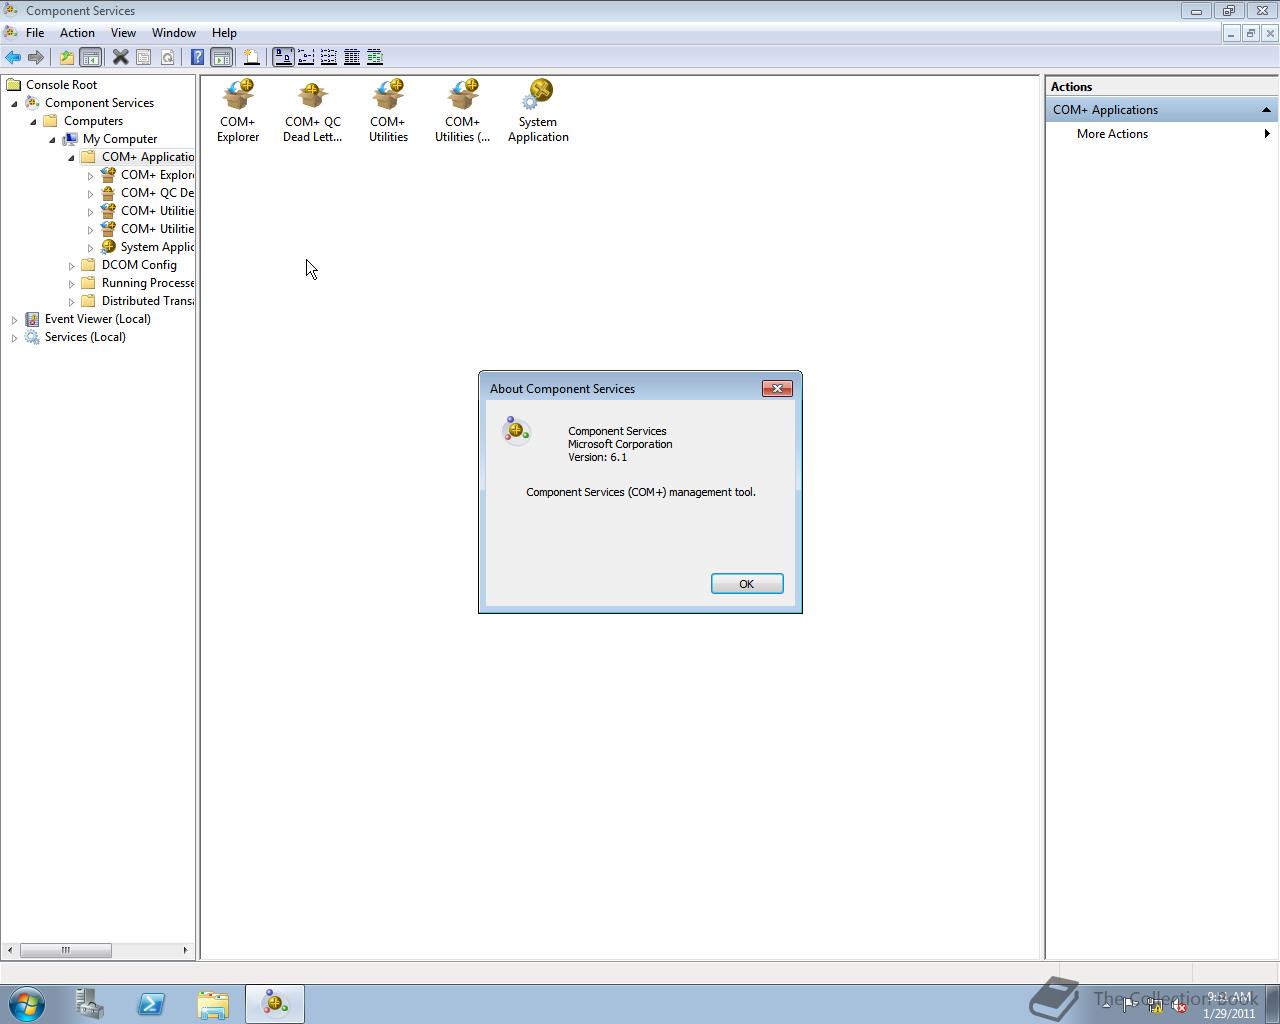Click the tree pane scroll-left arrow

10,950
